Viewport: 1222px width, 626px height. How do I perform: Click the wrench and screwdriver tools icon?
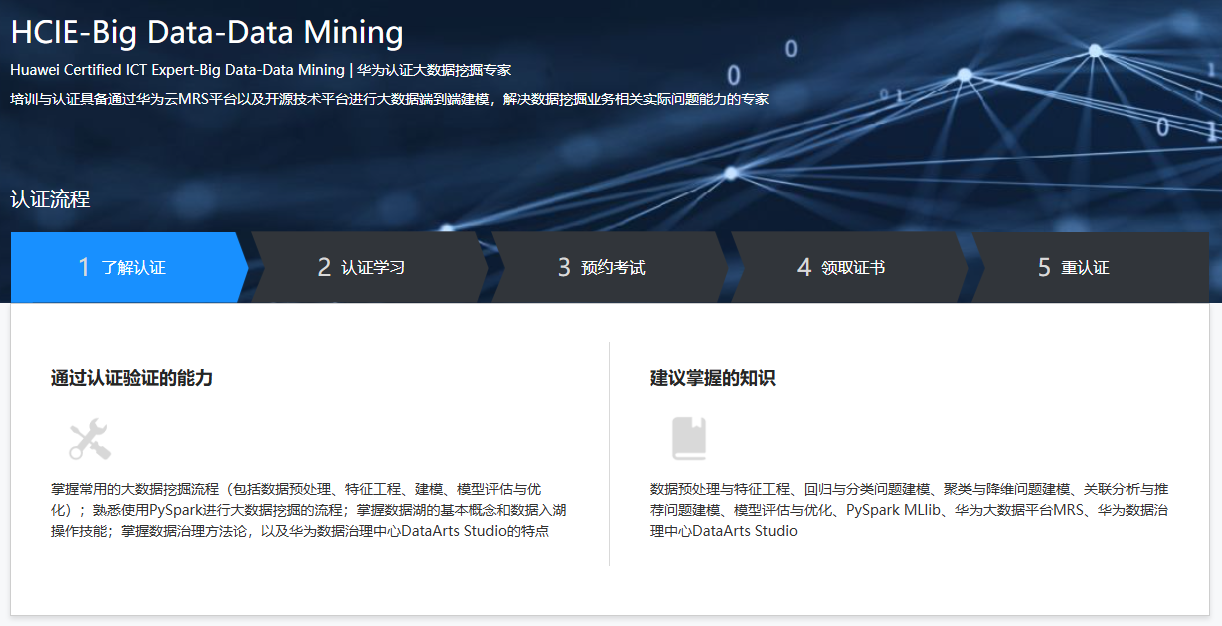pyautogui.click(x=89, y=439)
